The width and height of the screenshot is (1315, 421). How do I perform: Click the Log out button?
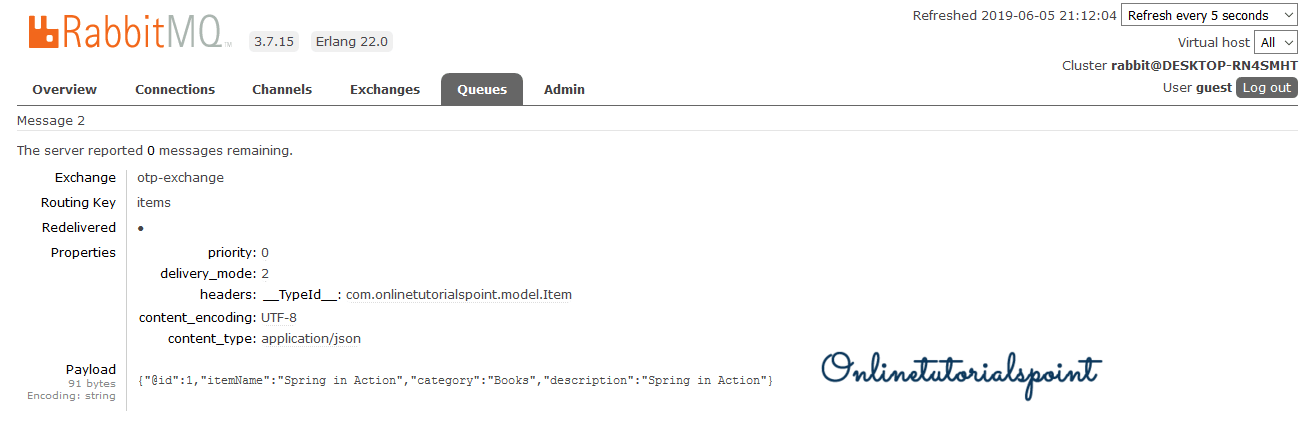tap(1267, 87)
